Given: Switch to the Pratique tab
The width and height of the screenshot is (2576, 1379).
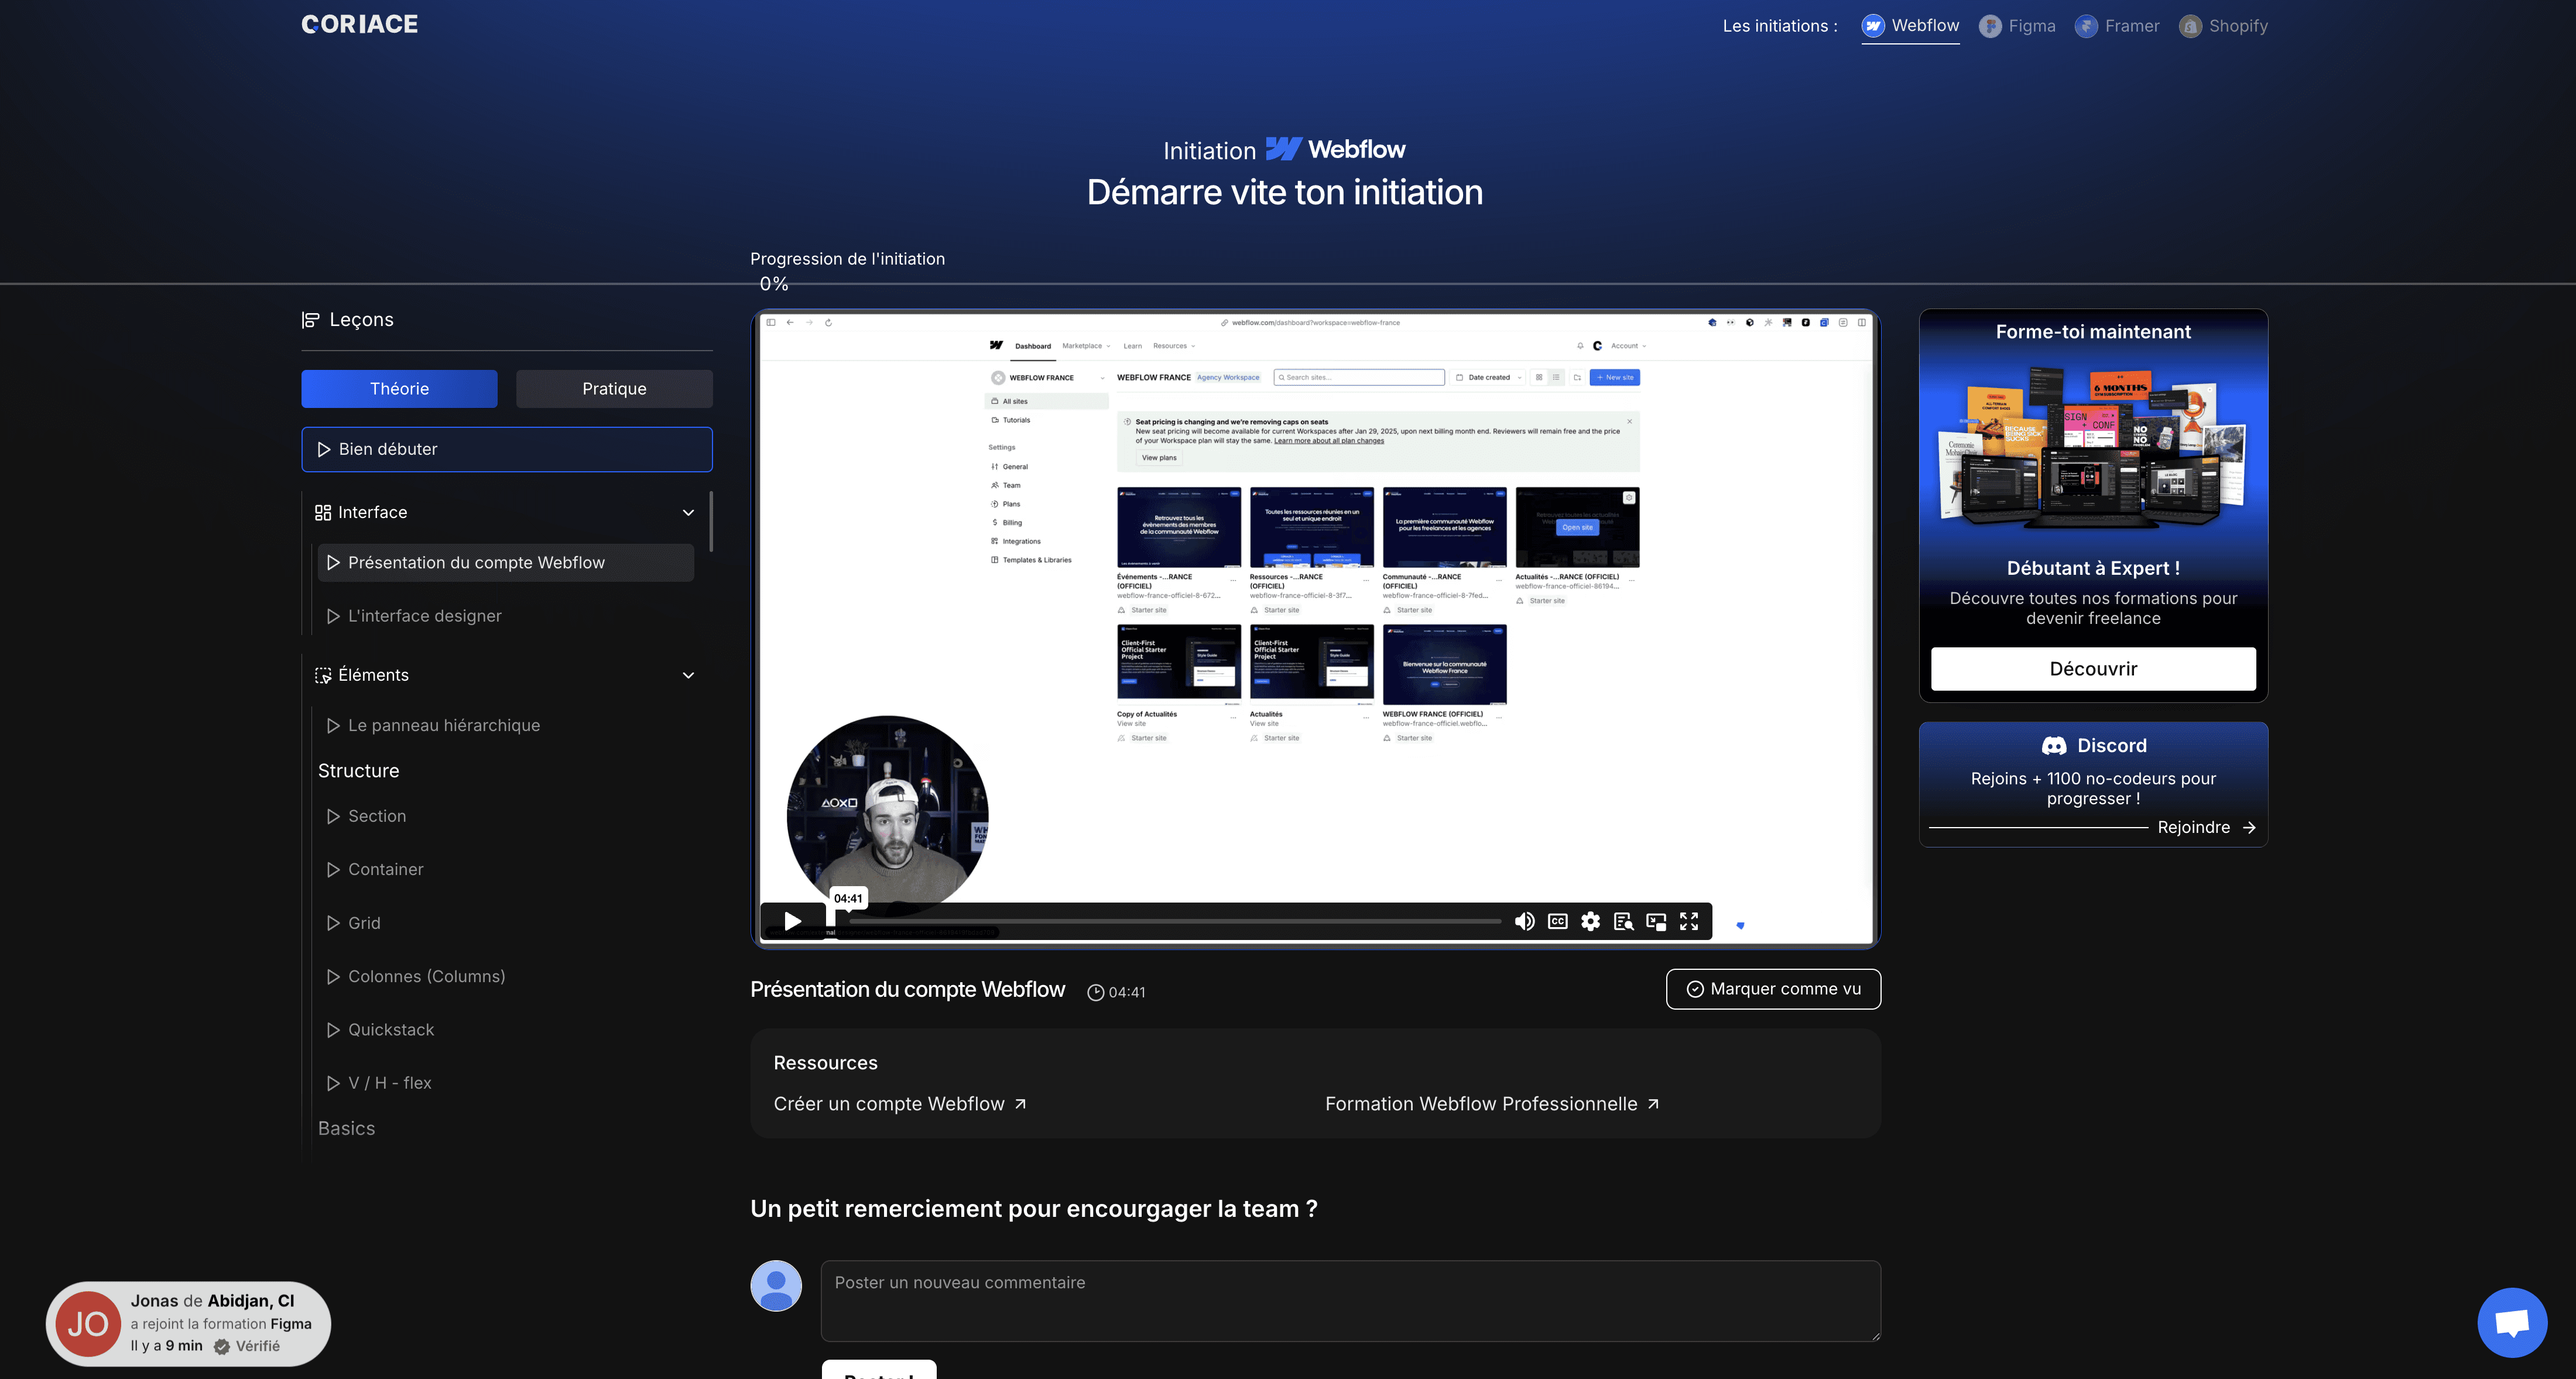Looking at the screenshot, I should click(614, 389).
